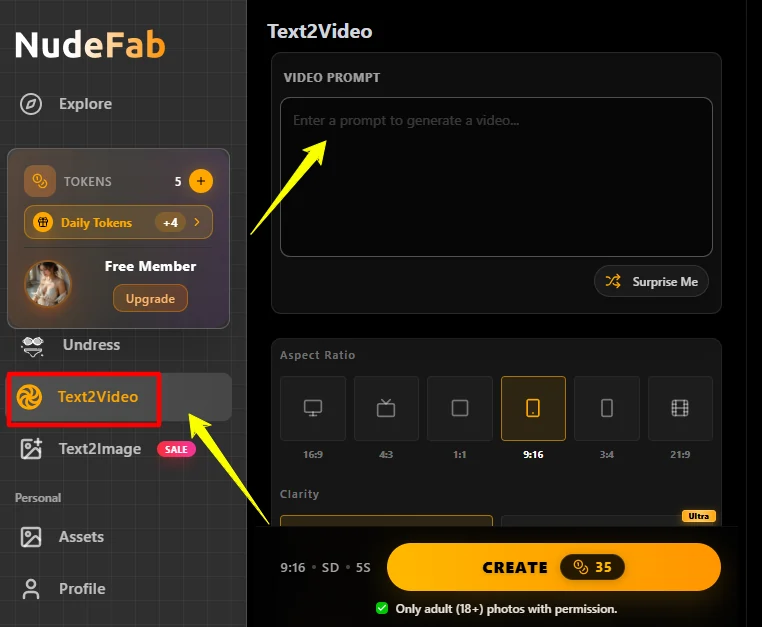
Task: Click the coins icon beside TOKENS
Action: (x=40, y=181)
